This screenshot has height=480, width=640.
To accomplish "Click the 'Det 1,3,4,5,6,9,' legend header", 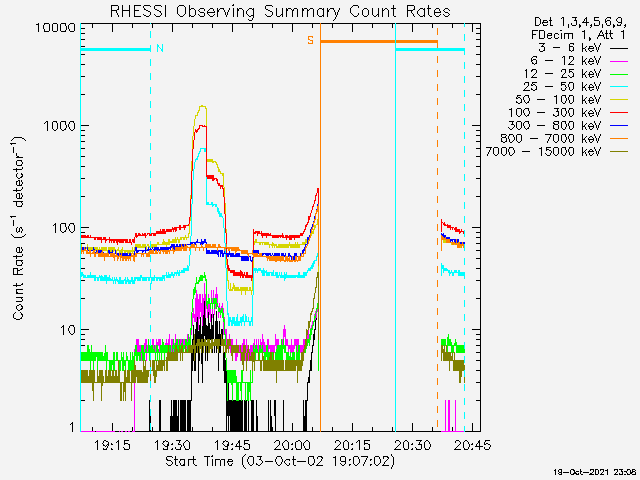I will click(x=580, y=22).
